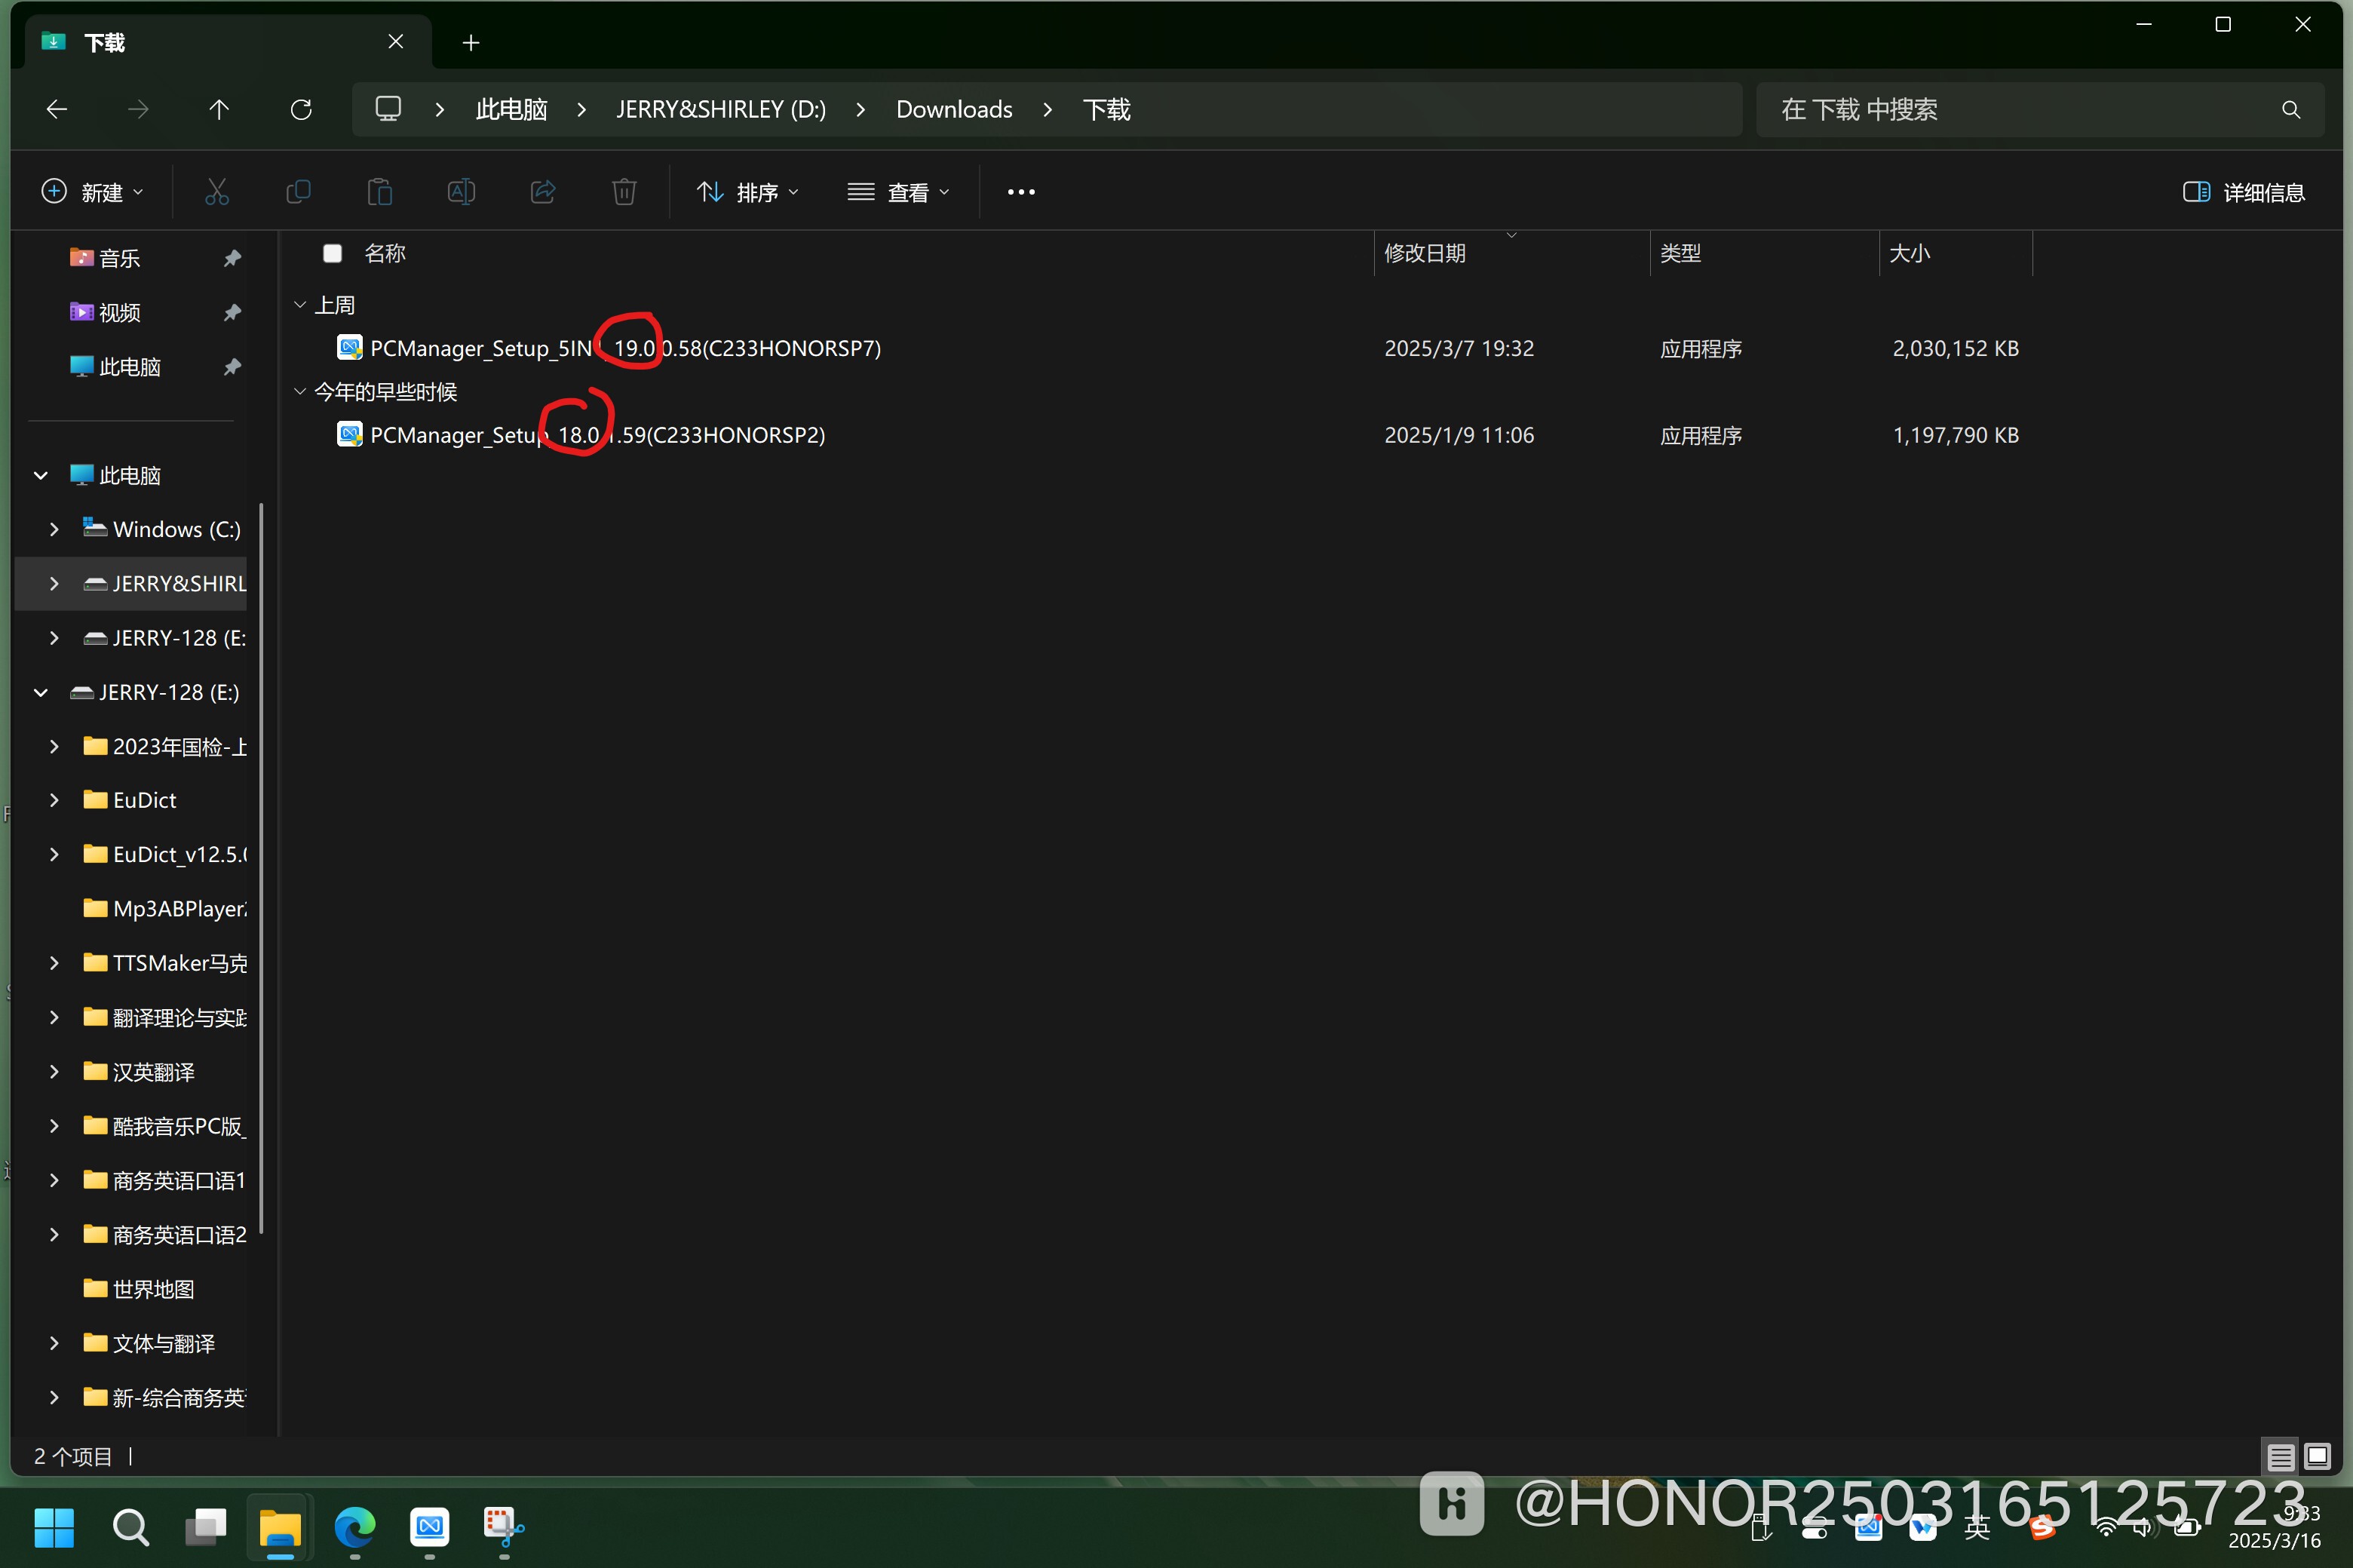Screen dimensions: 2353x1568
Task: Click the Paste clipboard icon
Action: pos(380,191)
